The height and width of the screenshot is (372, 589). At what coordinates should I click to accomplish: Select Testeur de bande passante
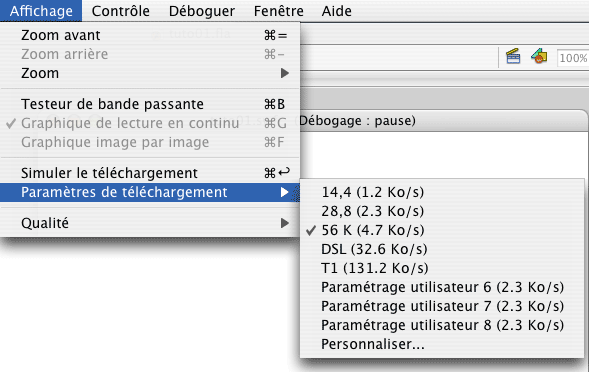(x=150, y=104)
